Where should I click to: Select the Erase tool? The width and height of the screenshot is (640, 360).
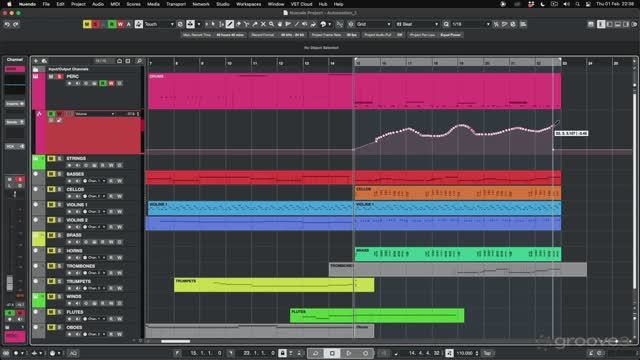coord(238,24)
